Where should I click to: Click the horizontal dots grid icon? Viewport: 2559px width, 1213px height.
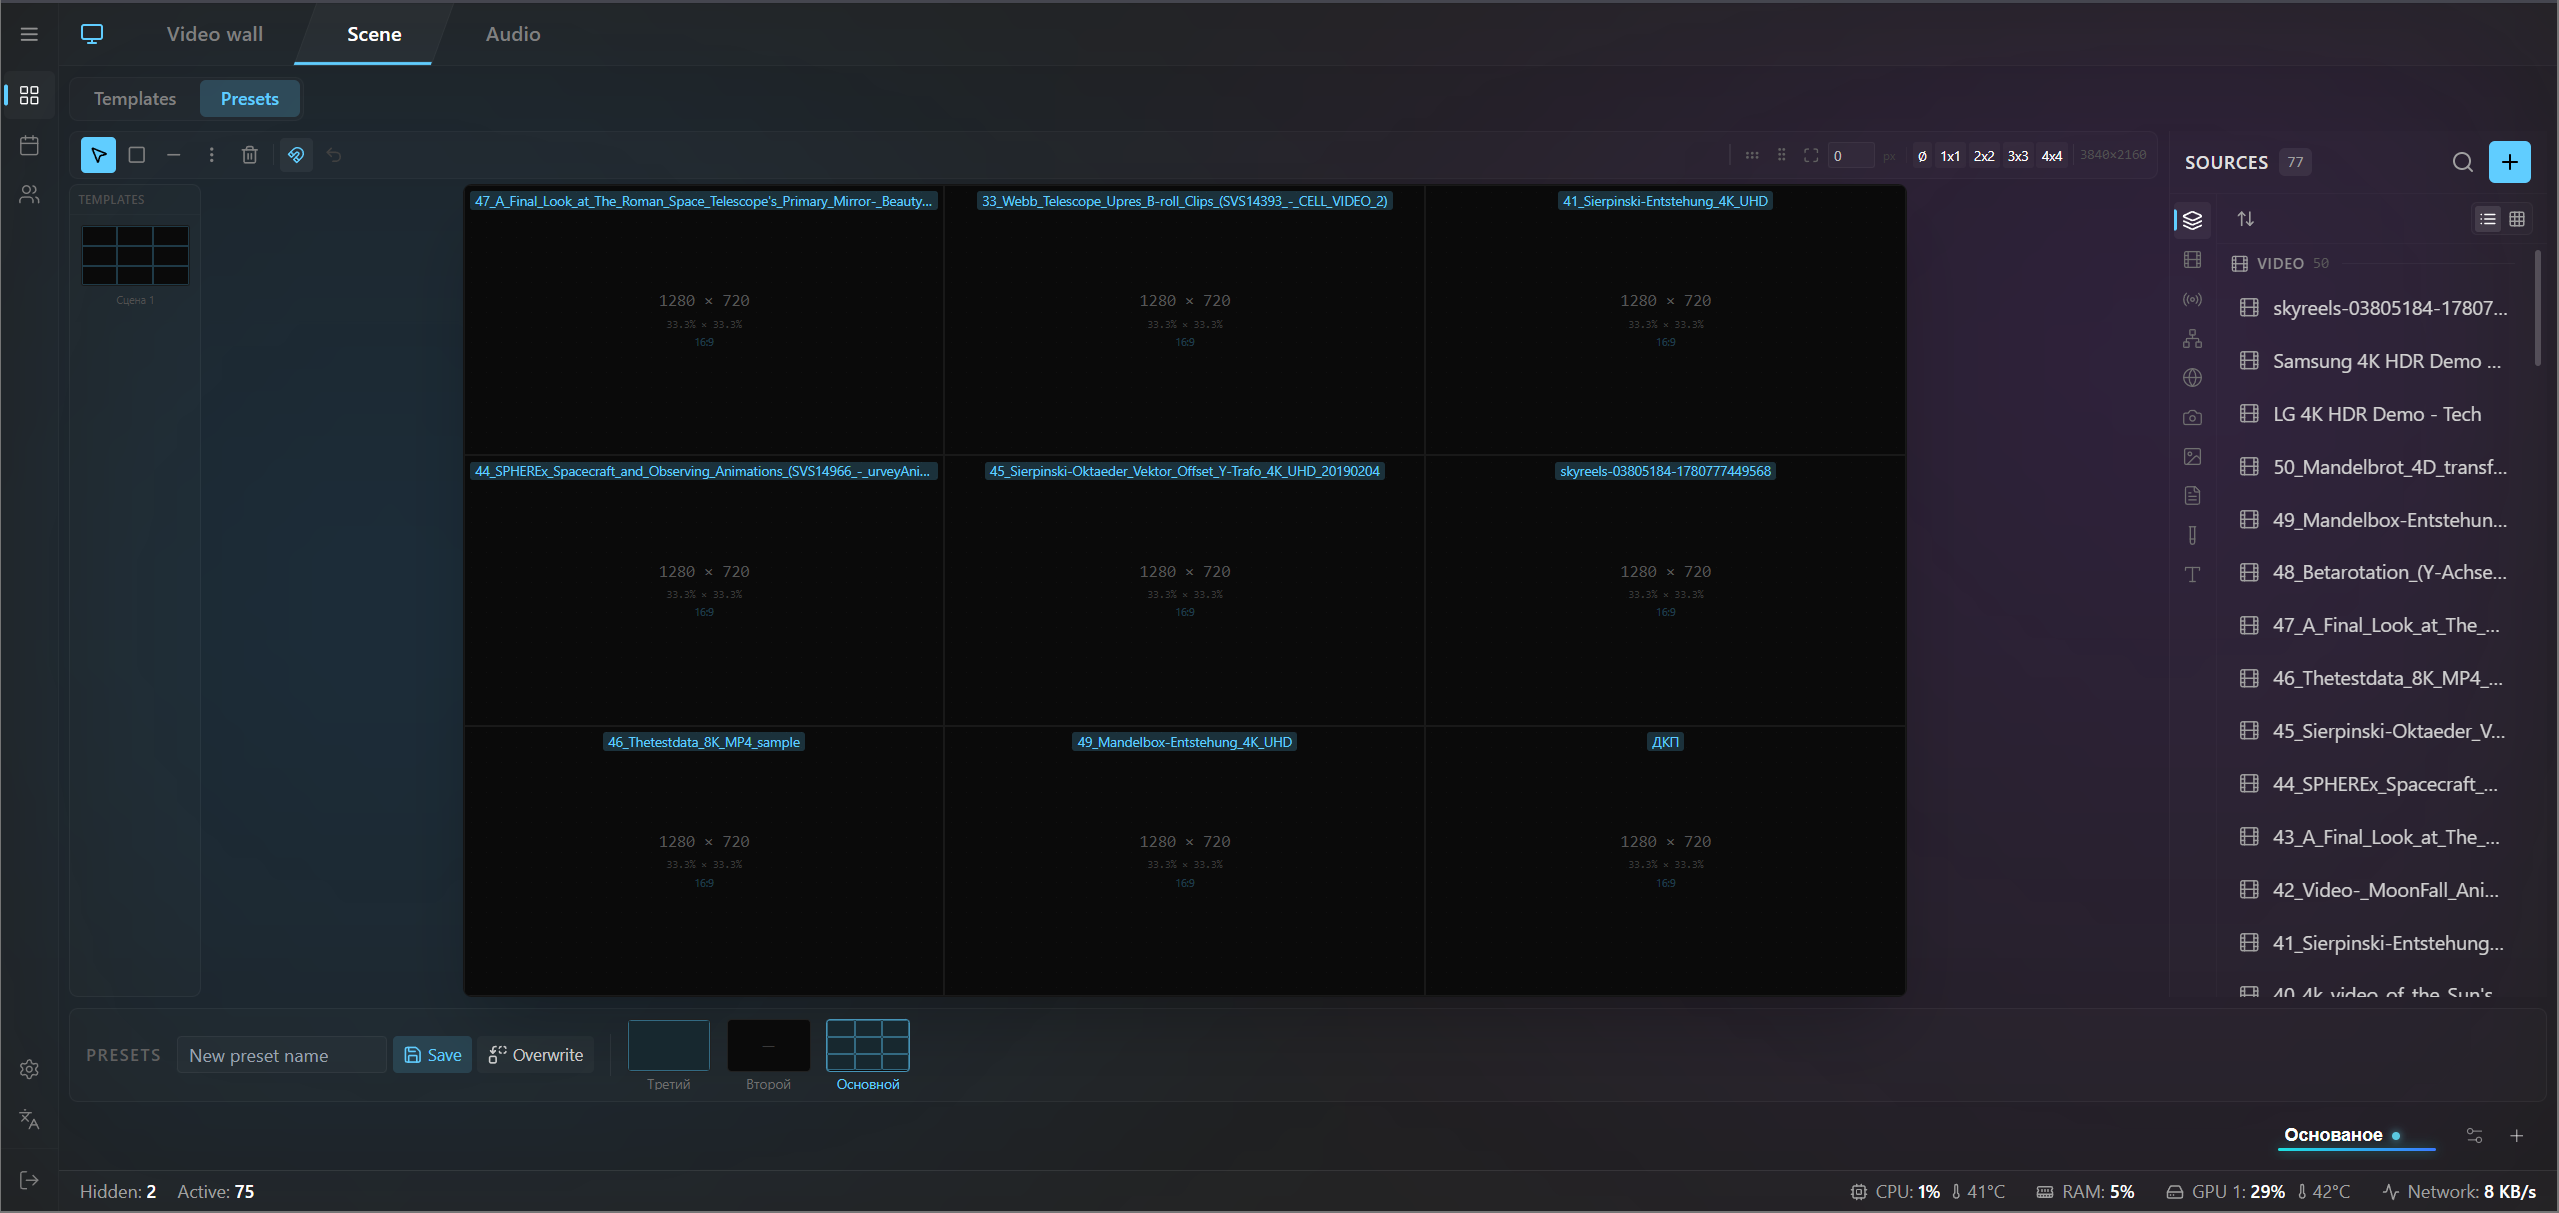(x=1752, y=155)
